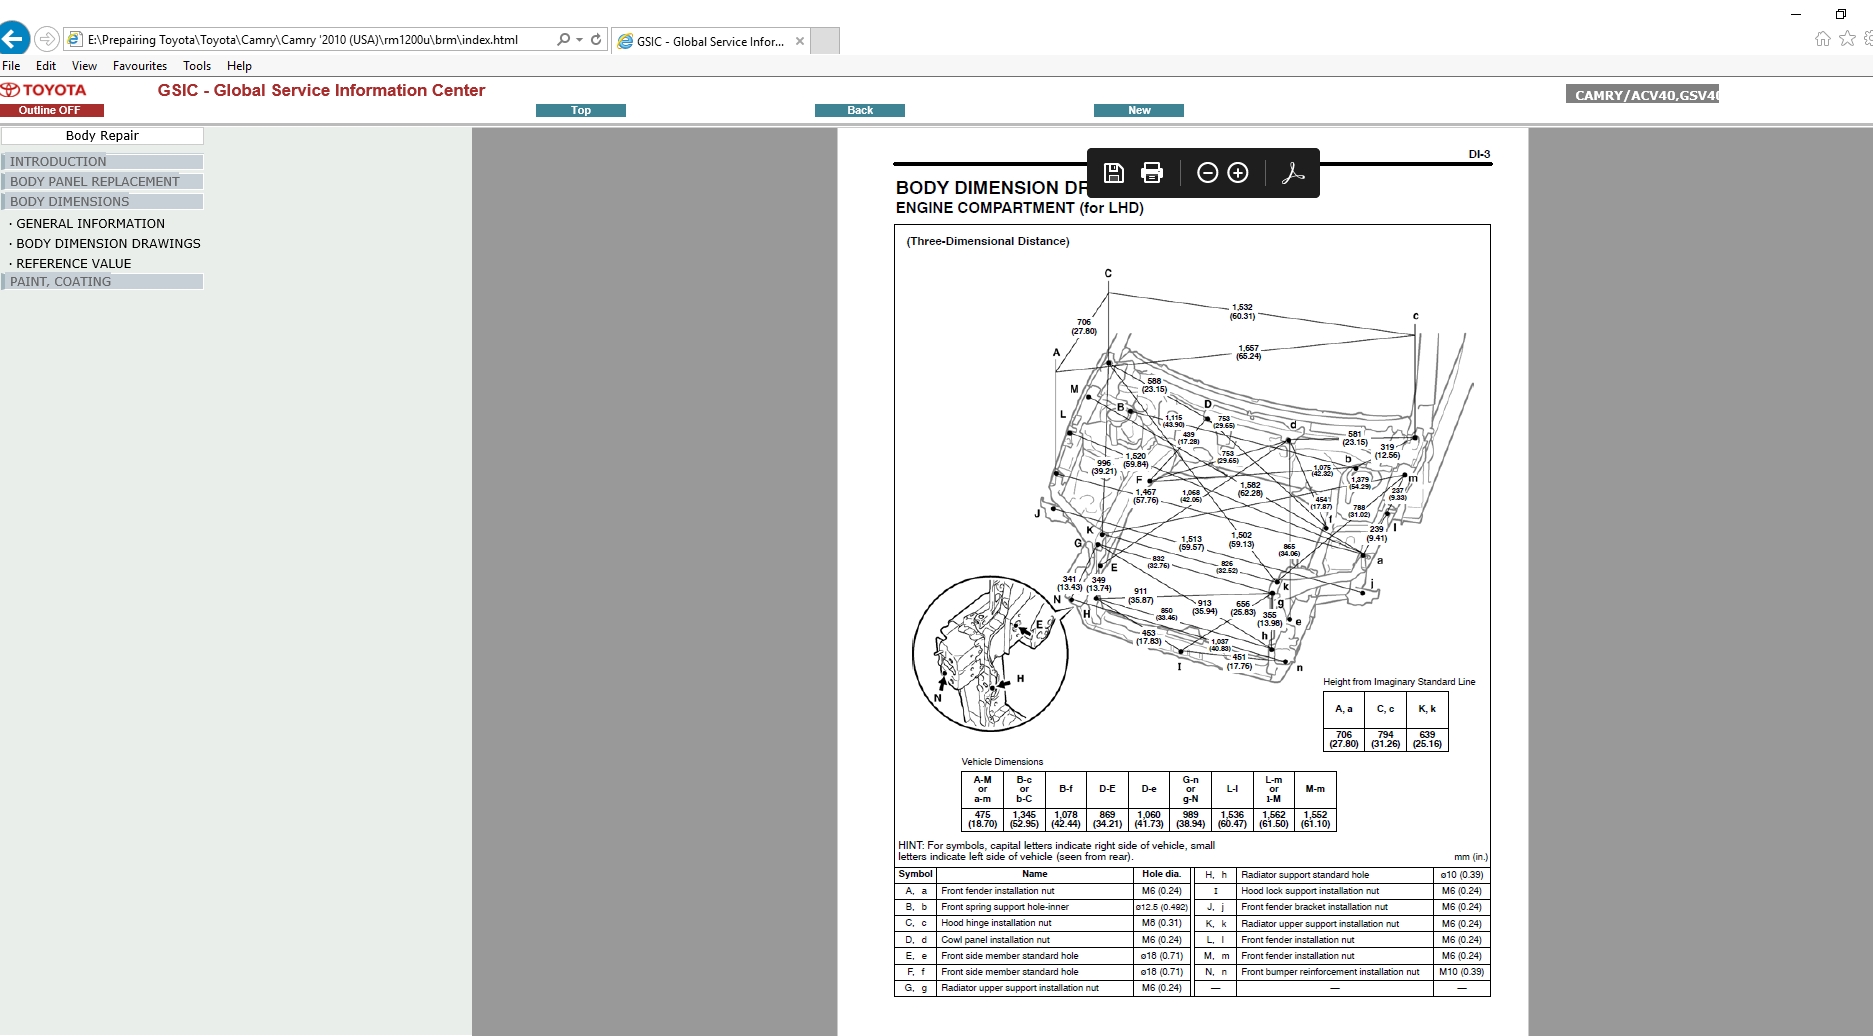The width and height of the screenshot is (1873, 1036).
Task: Click the New navigation button
Action: (1139, 111)
